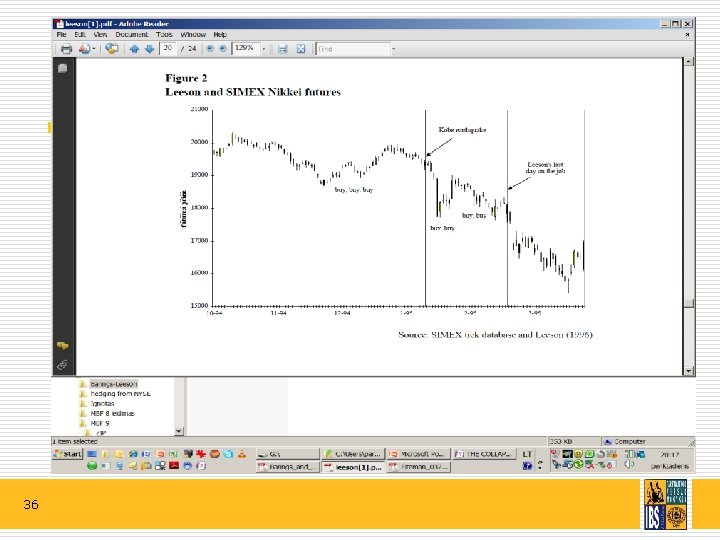The width and height of the screenshot is (720, 540).
Task: Click the scroll-up arrow of the document scrollbar
Action: (x=688, y=62)
